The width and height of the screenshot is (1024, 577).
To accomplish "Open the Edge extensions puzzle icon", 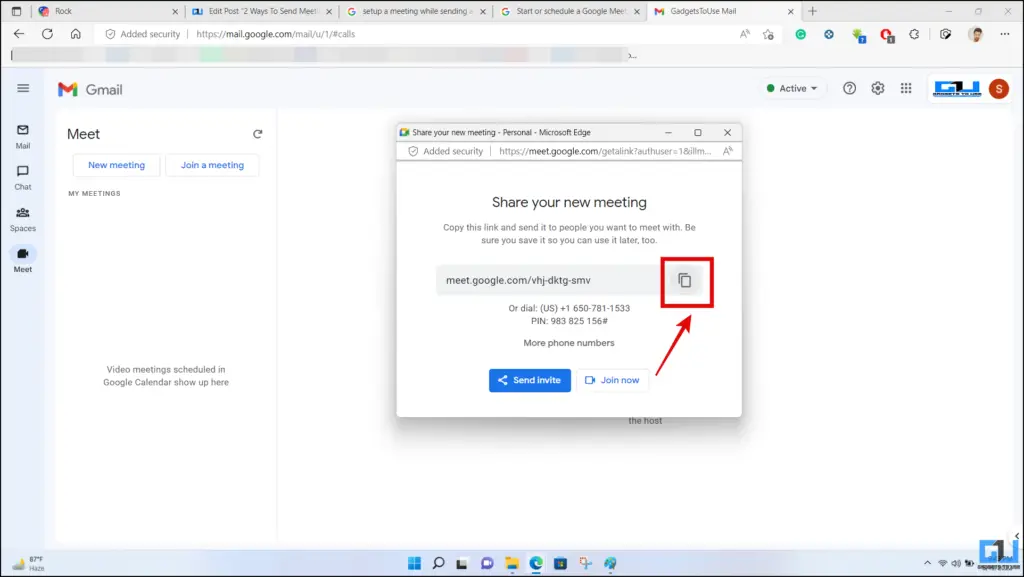I will tap(914, 34).
